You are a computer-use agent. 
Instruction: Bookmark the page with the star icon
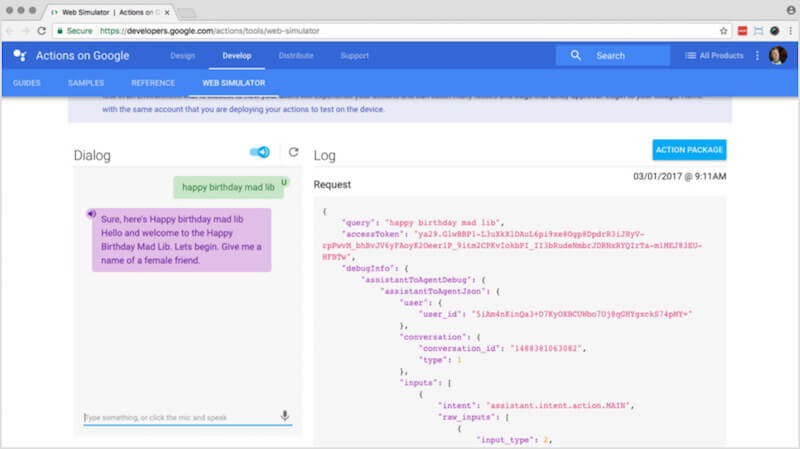coord(723,31)
